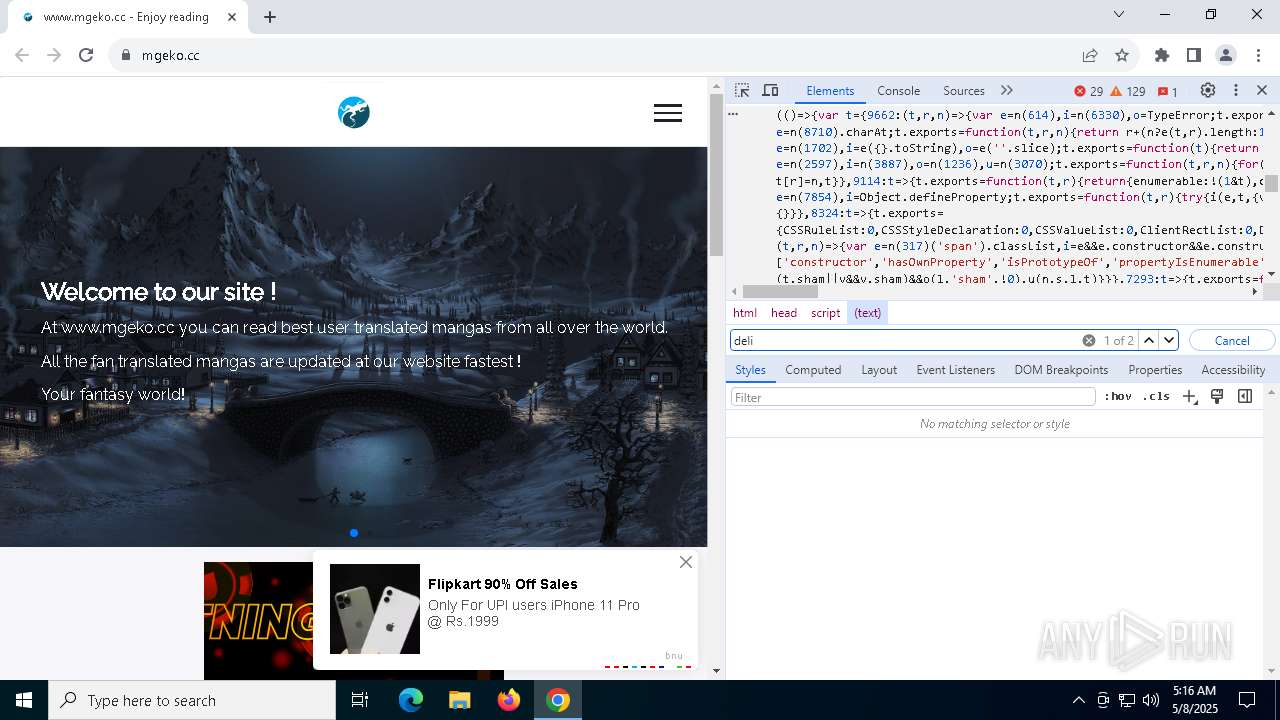1280x720 pixels.
Task: Reload the page
Action: [86, 55]
